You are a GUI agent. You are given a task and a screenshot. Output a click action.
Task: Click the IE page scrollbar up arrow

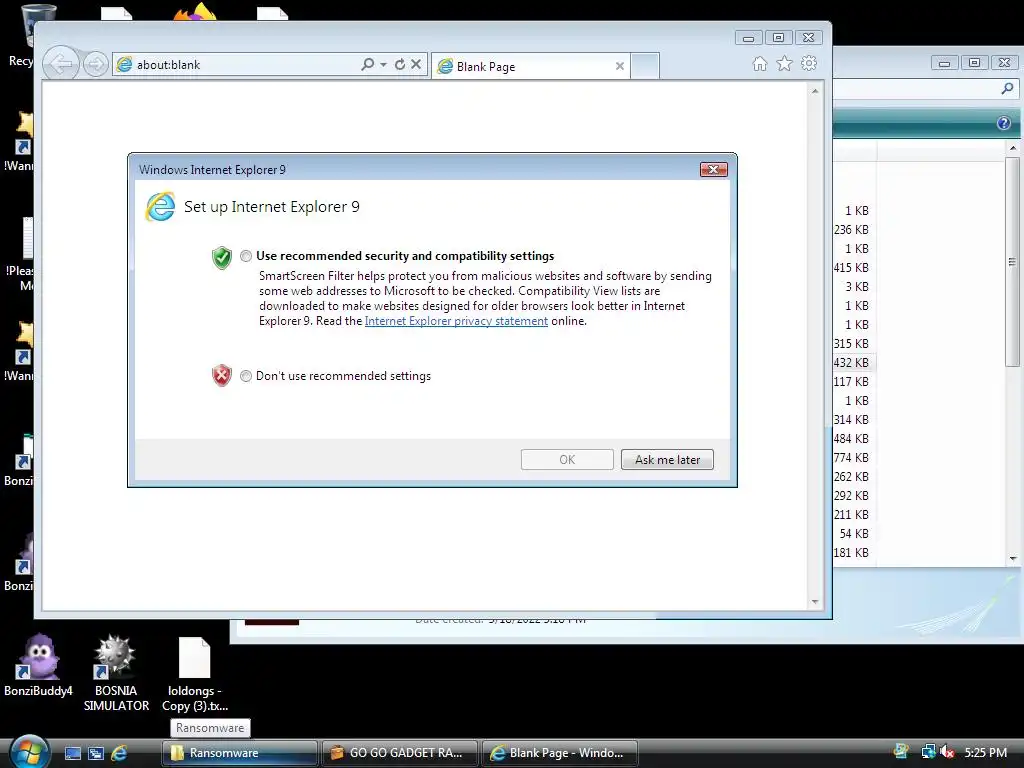815,91
